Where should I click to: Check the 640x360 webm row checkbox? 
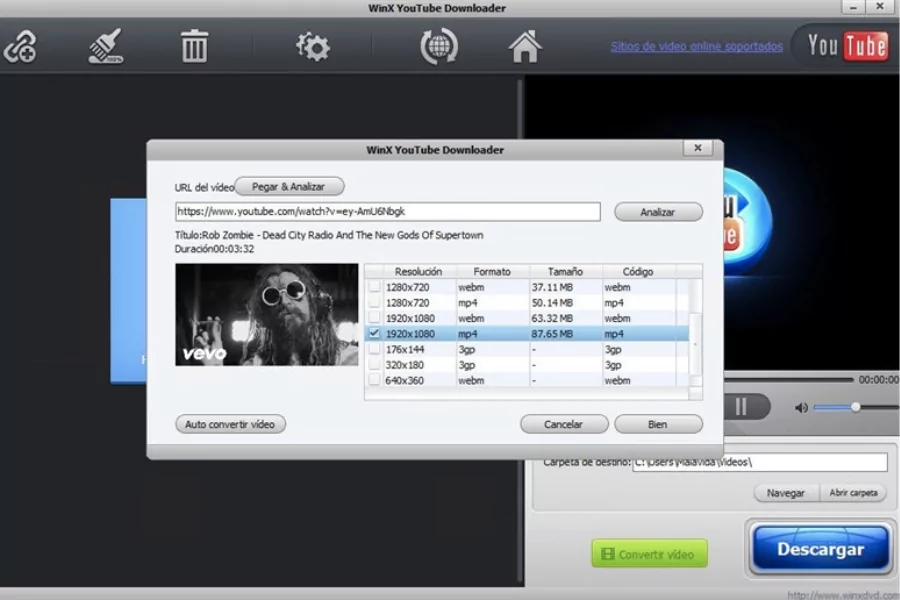[x=374, y=380]
